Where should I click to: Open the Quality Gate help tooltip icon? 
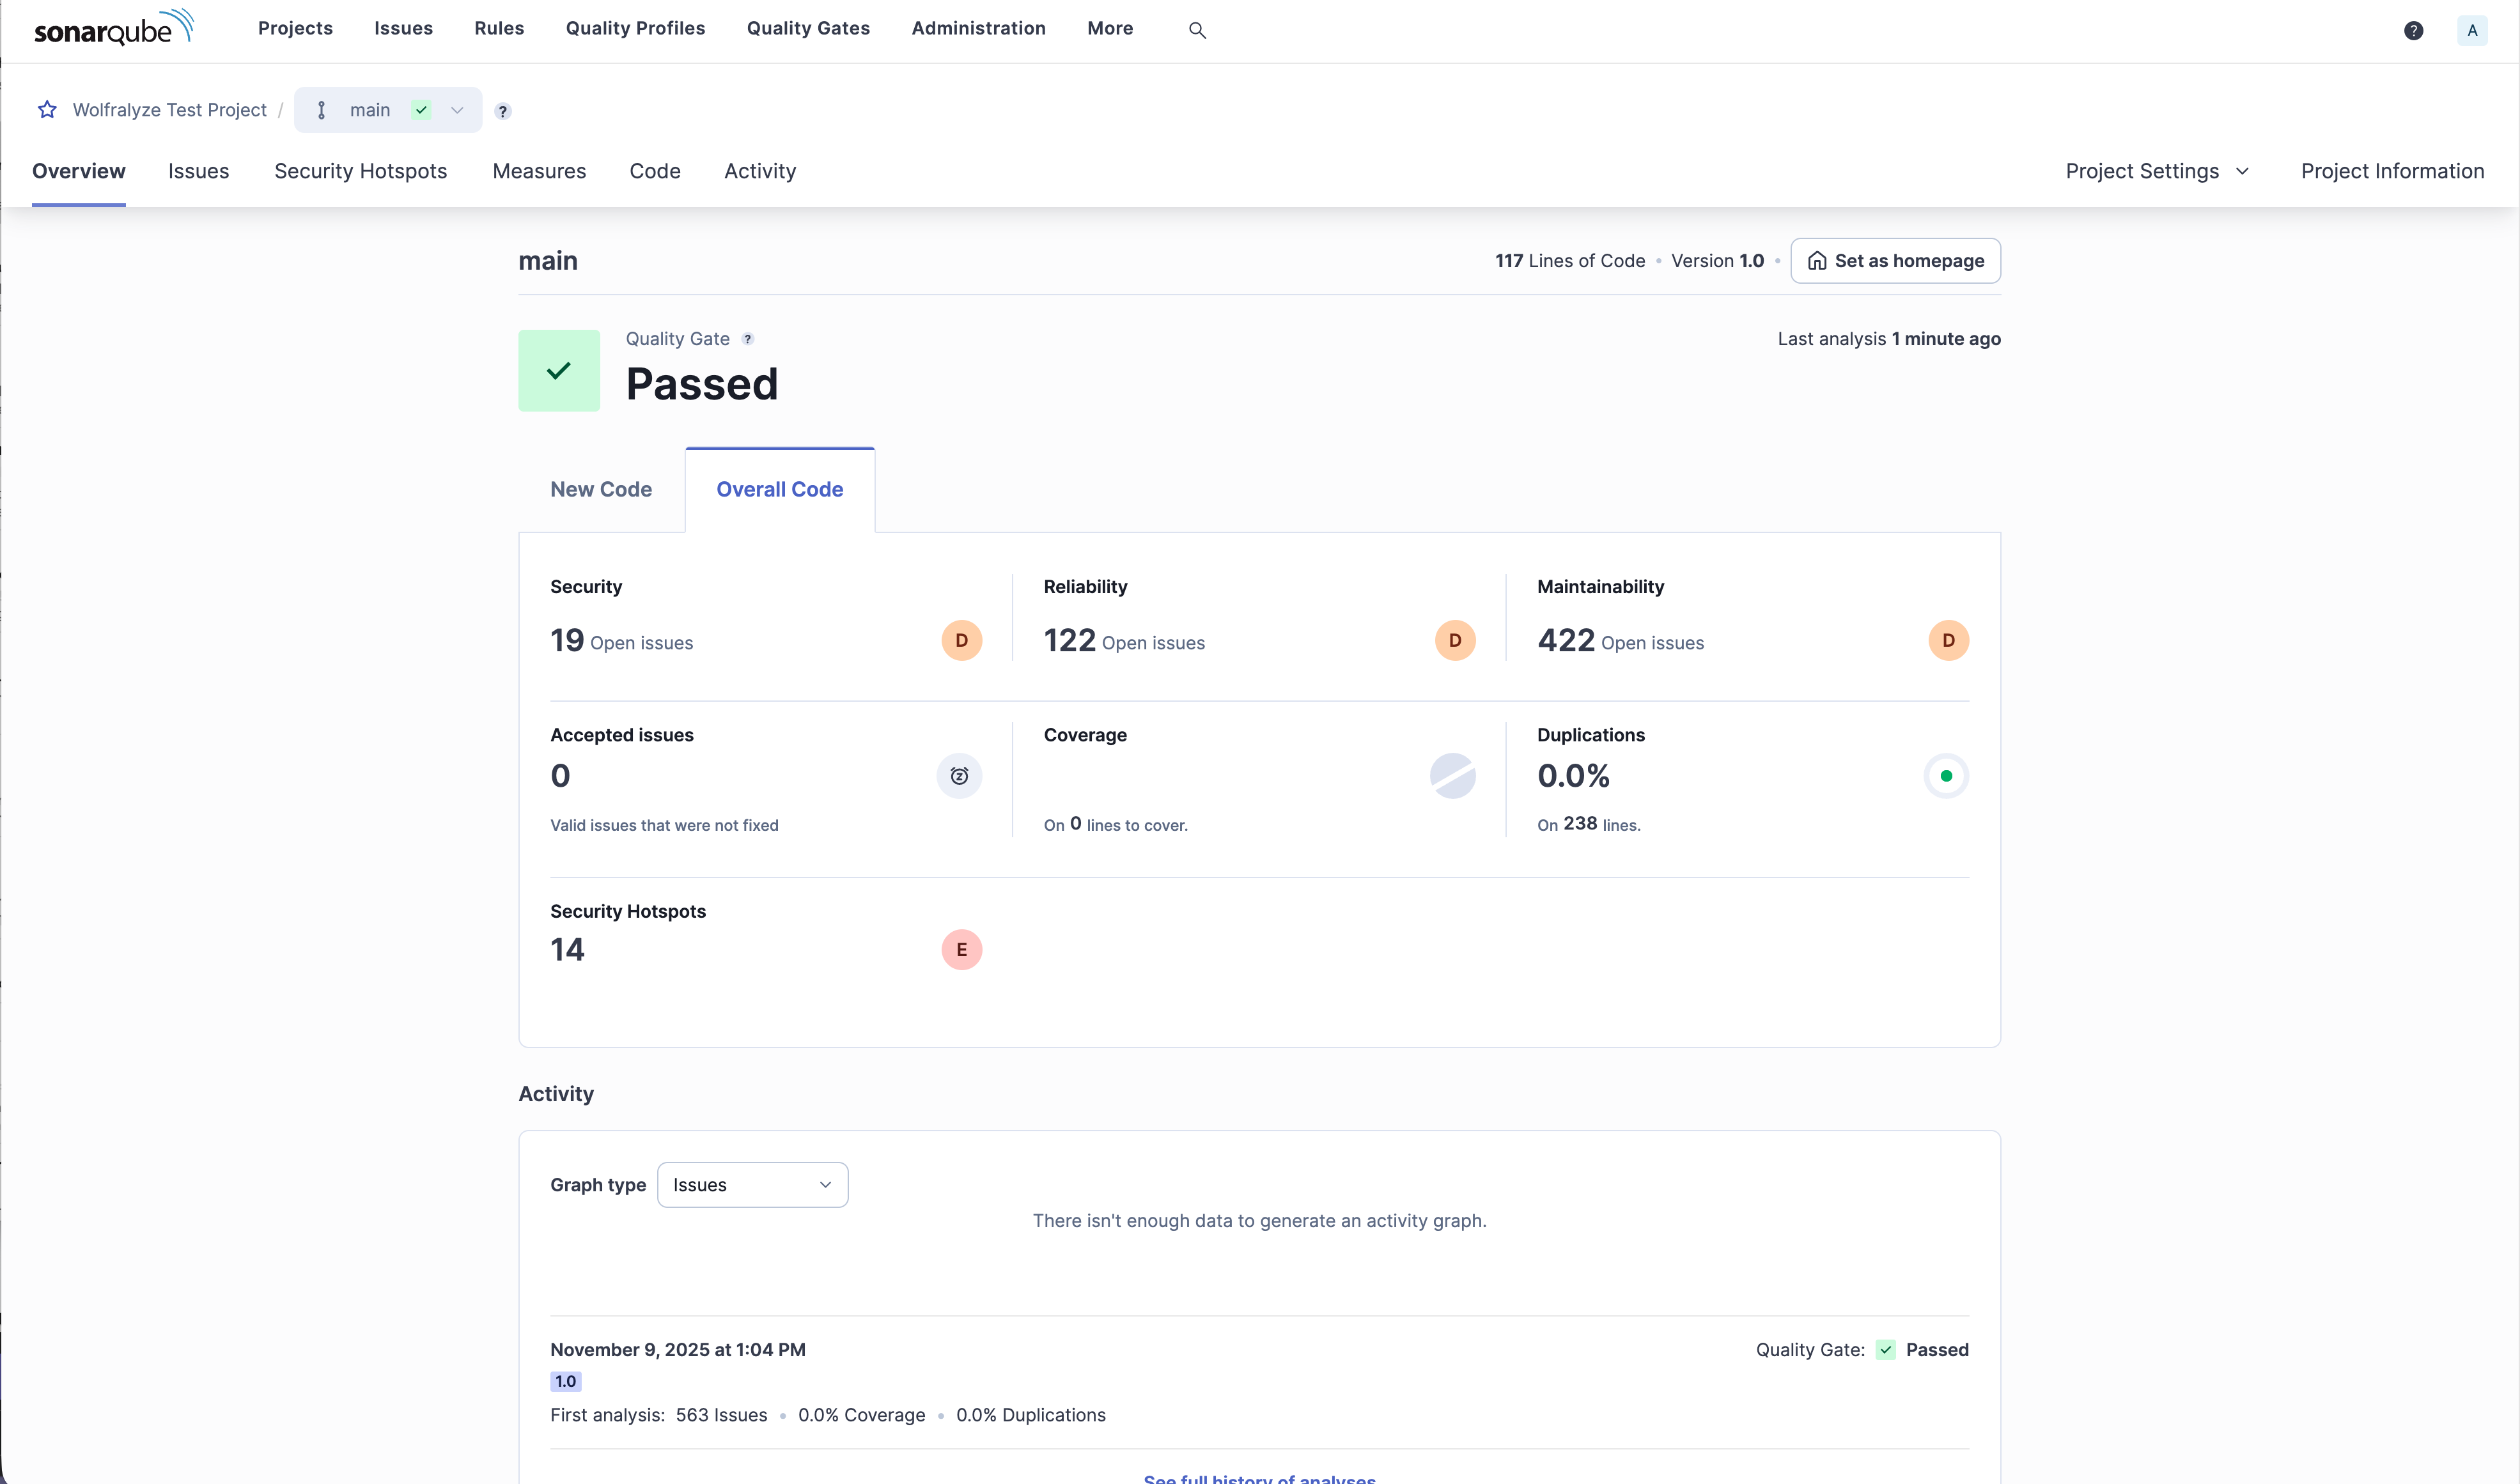[x=748, y=339]
